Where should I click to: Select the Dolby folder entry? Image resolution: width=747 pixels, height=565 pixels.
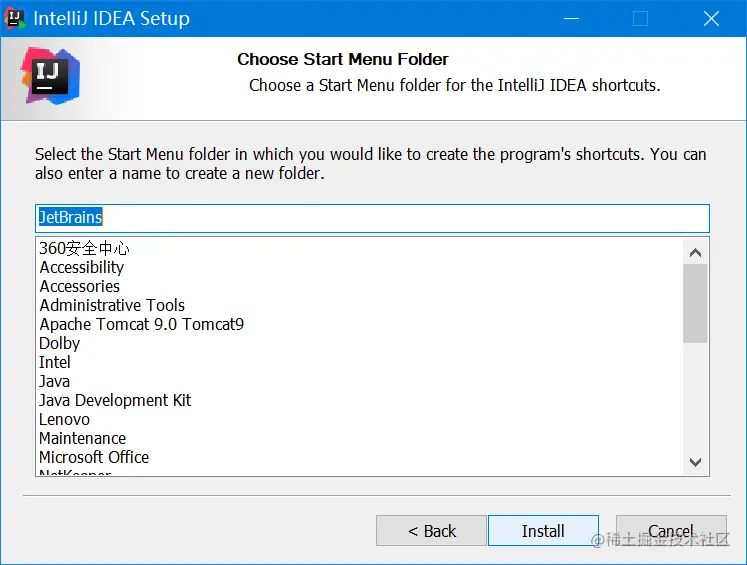pos(60,343)
